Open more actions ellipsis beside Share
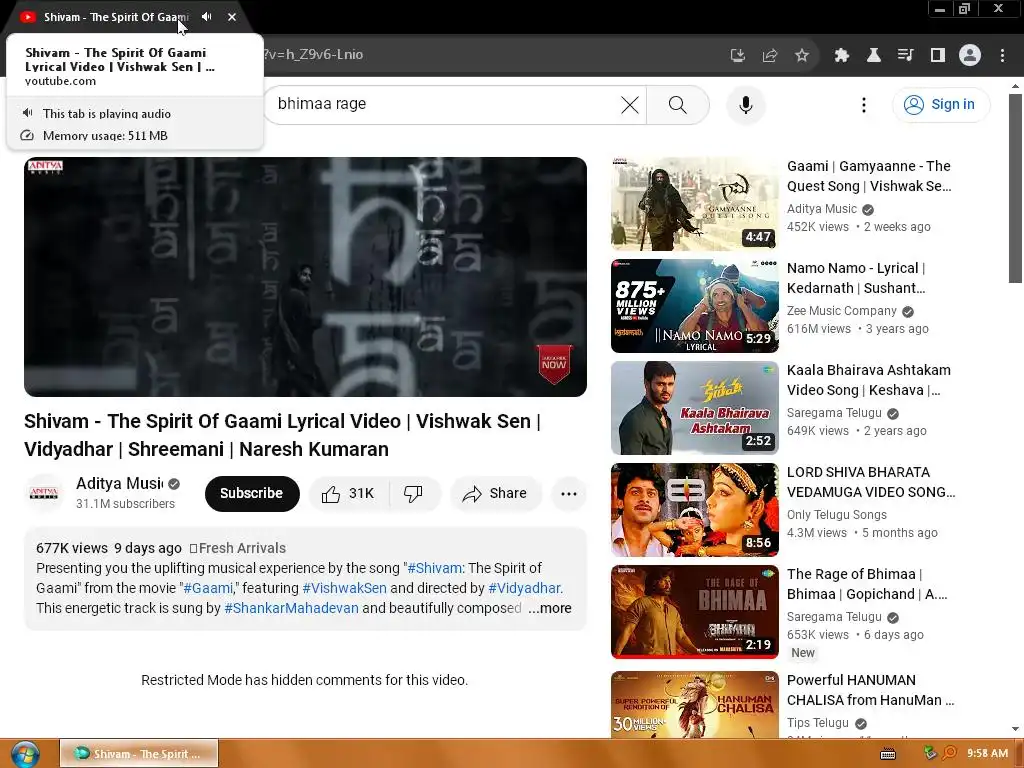The image size is (1024, 768). (x=569, y=494)
